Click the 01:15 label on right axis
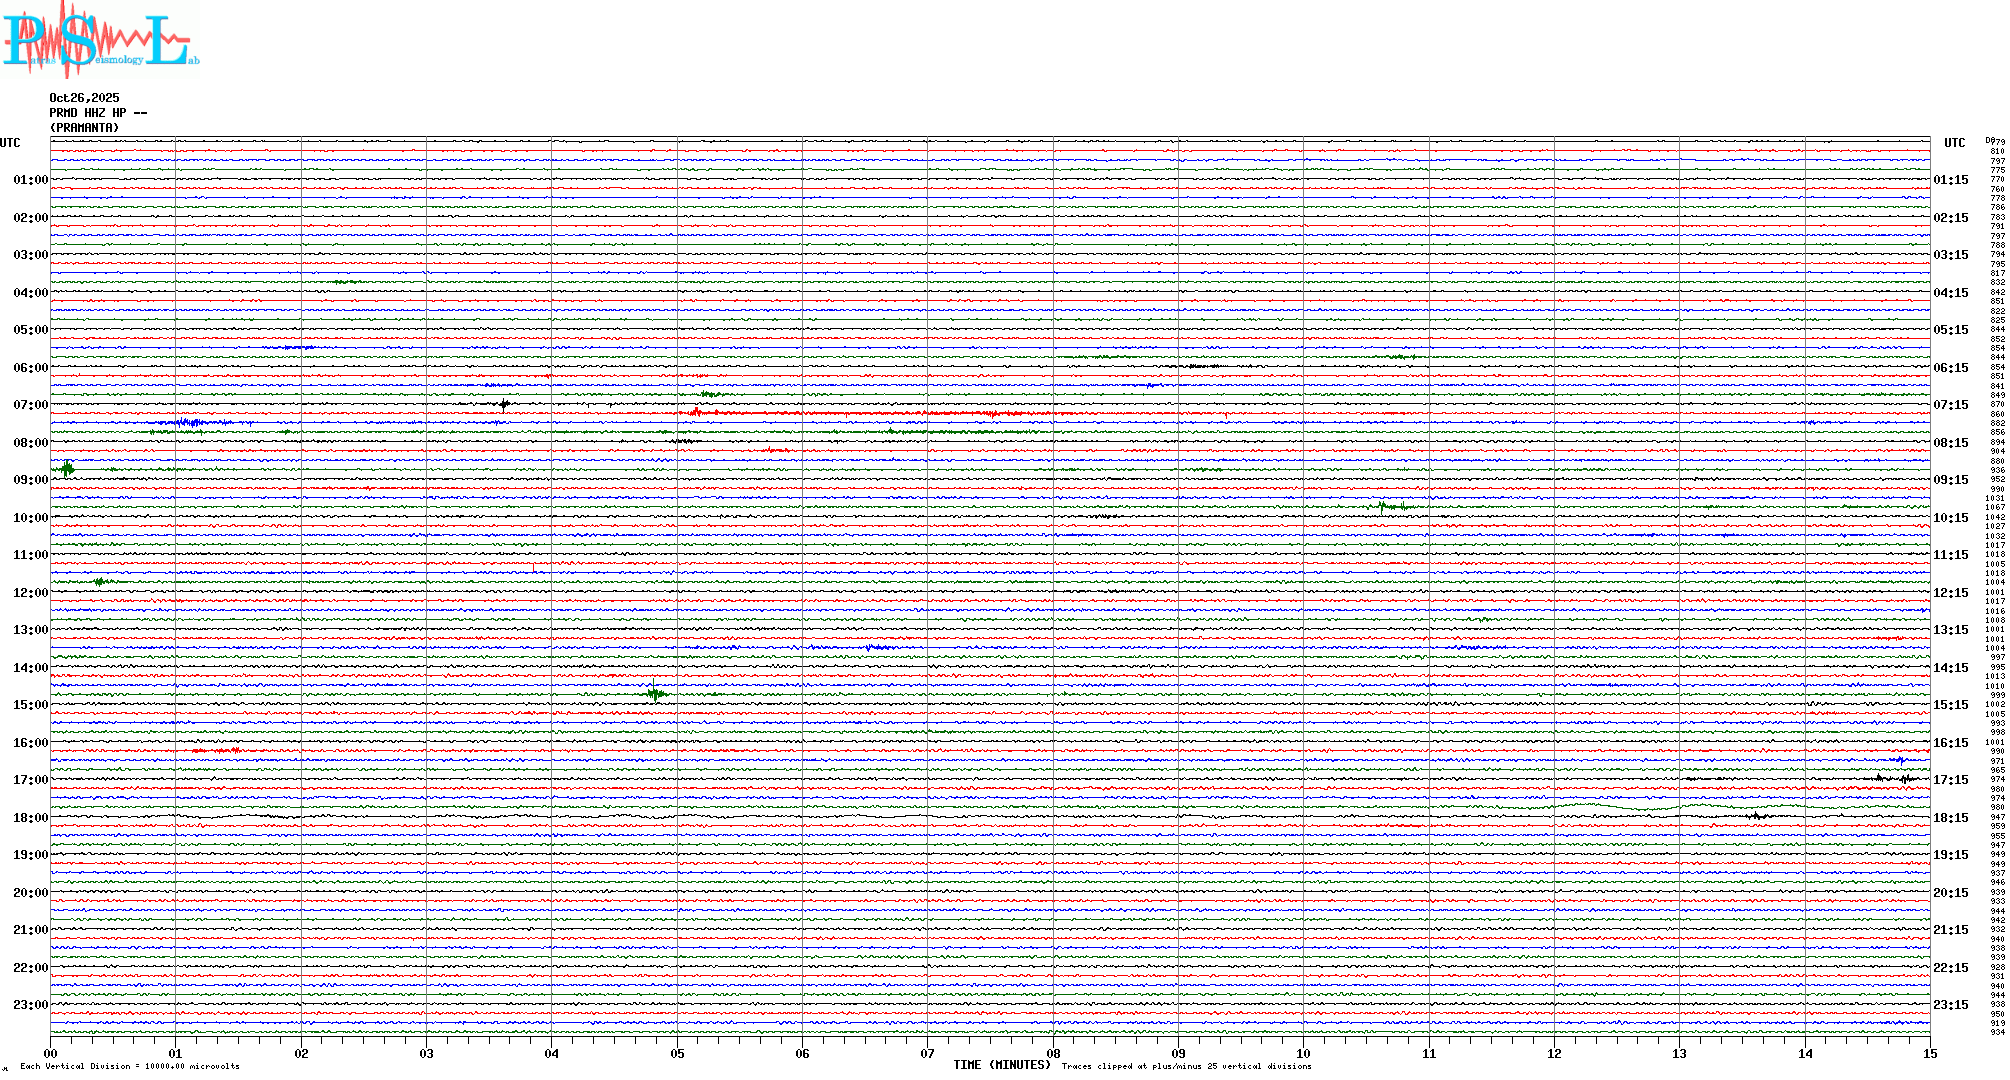 tap(1950, 180)
